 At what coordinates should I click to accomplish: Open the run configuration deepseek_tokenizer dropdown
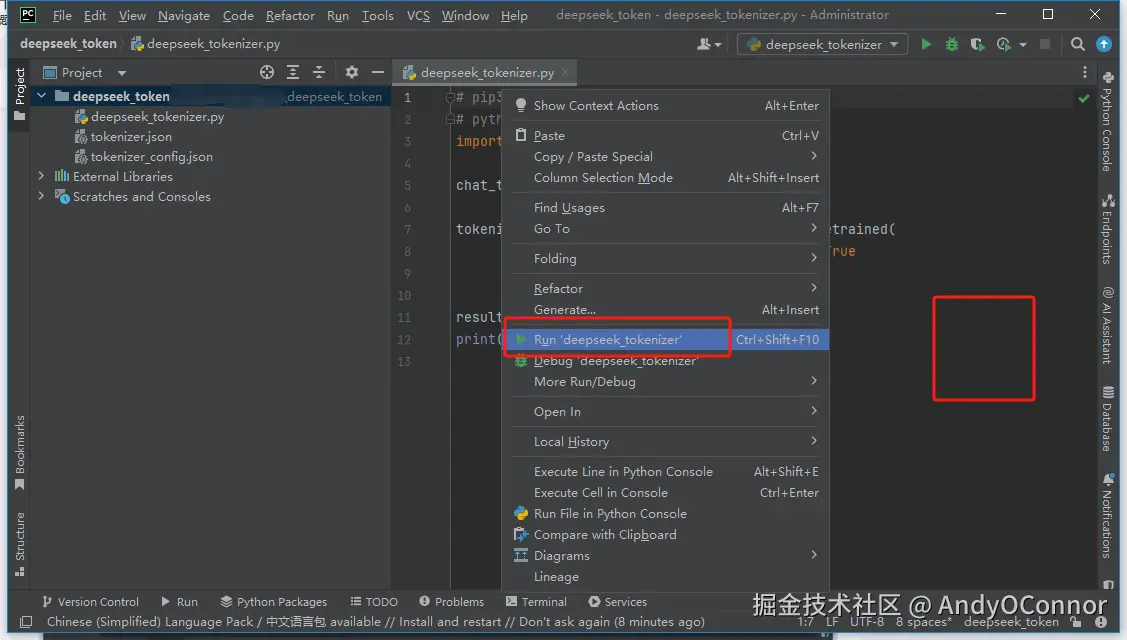coord(822,45)
